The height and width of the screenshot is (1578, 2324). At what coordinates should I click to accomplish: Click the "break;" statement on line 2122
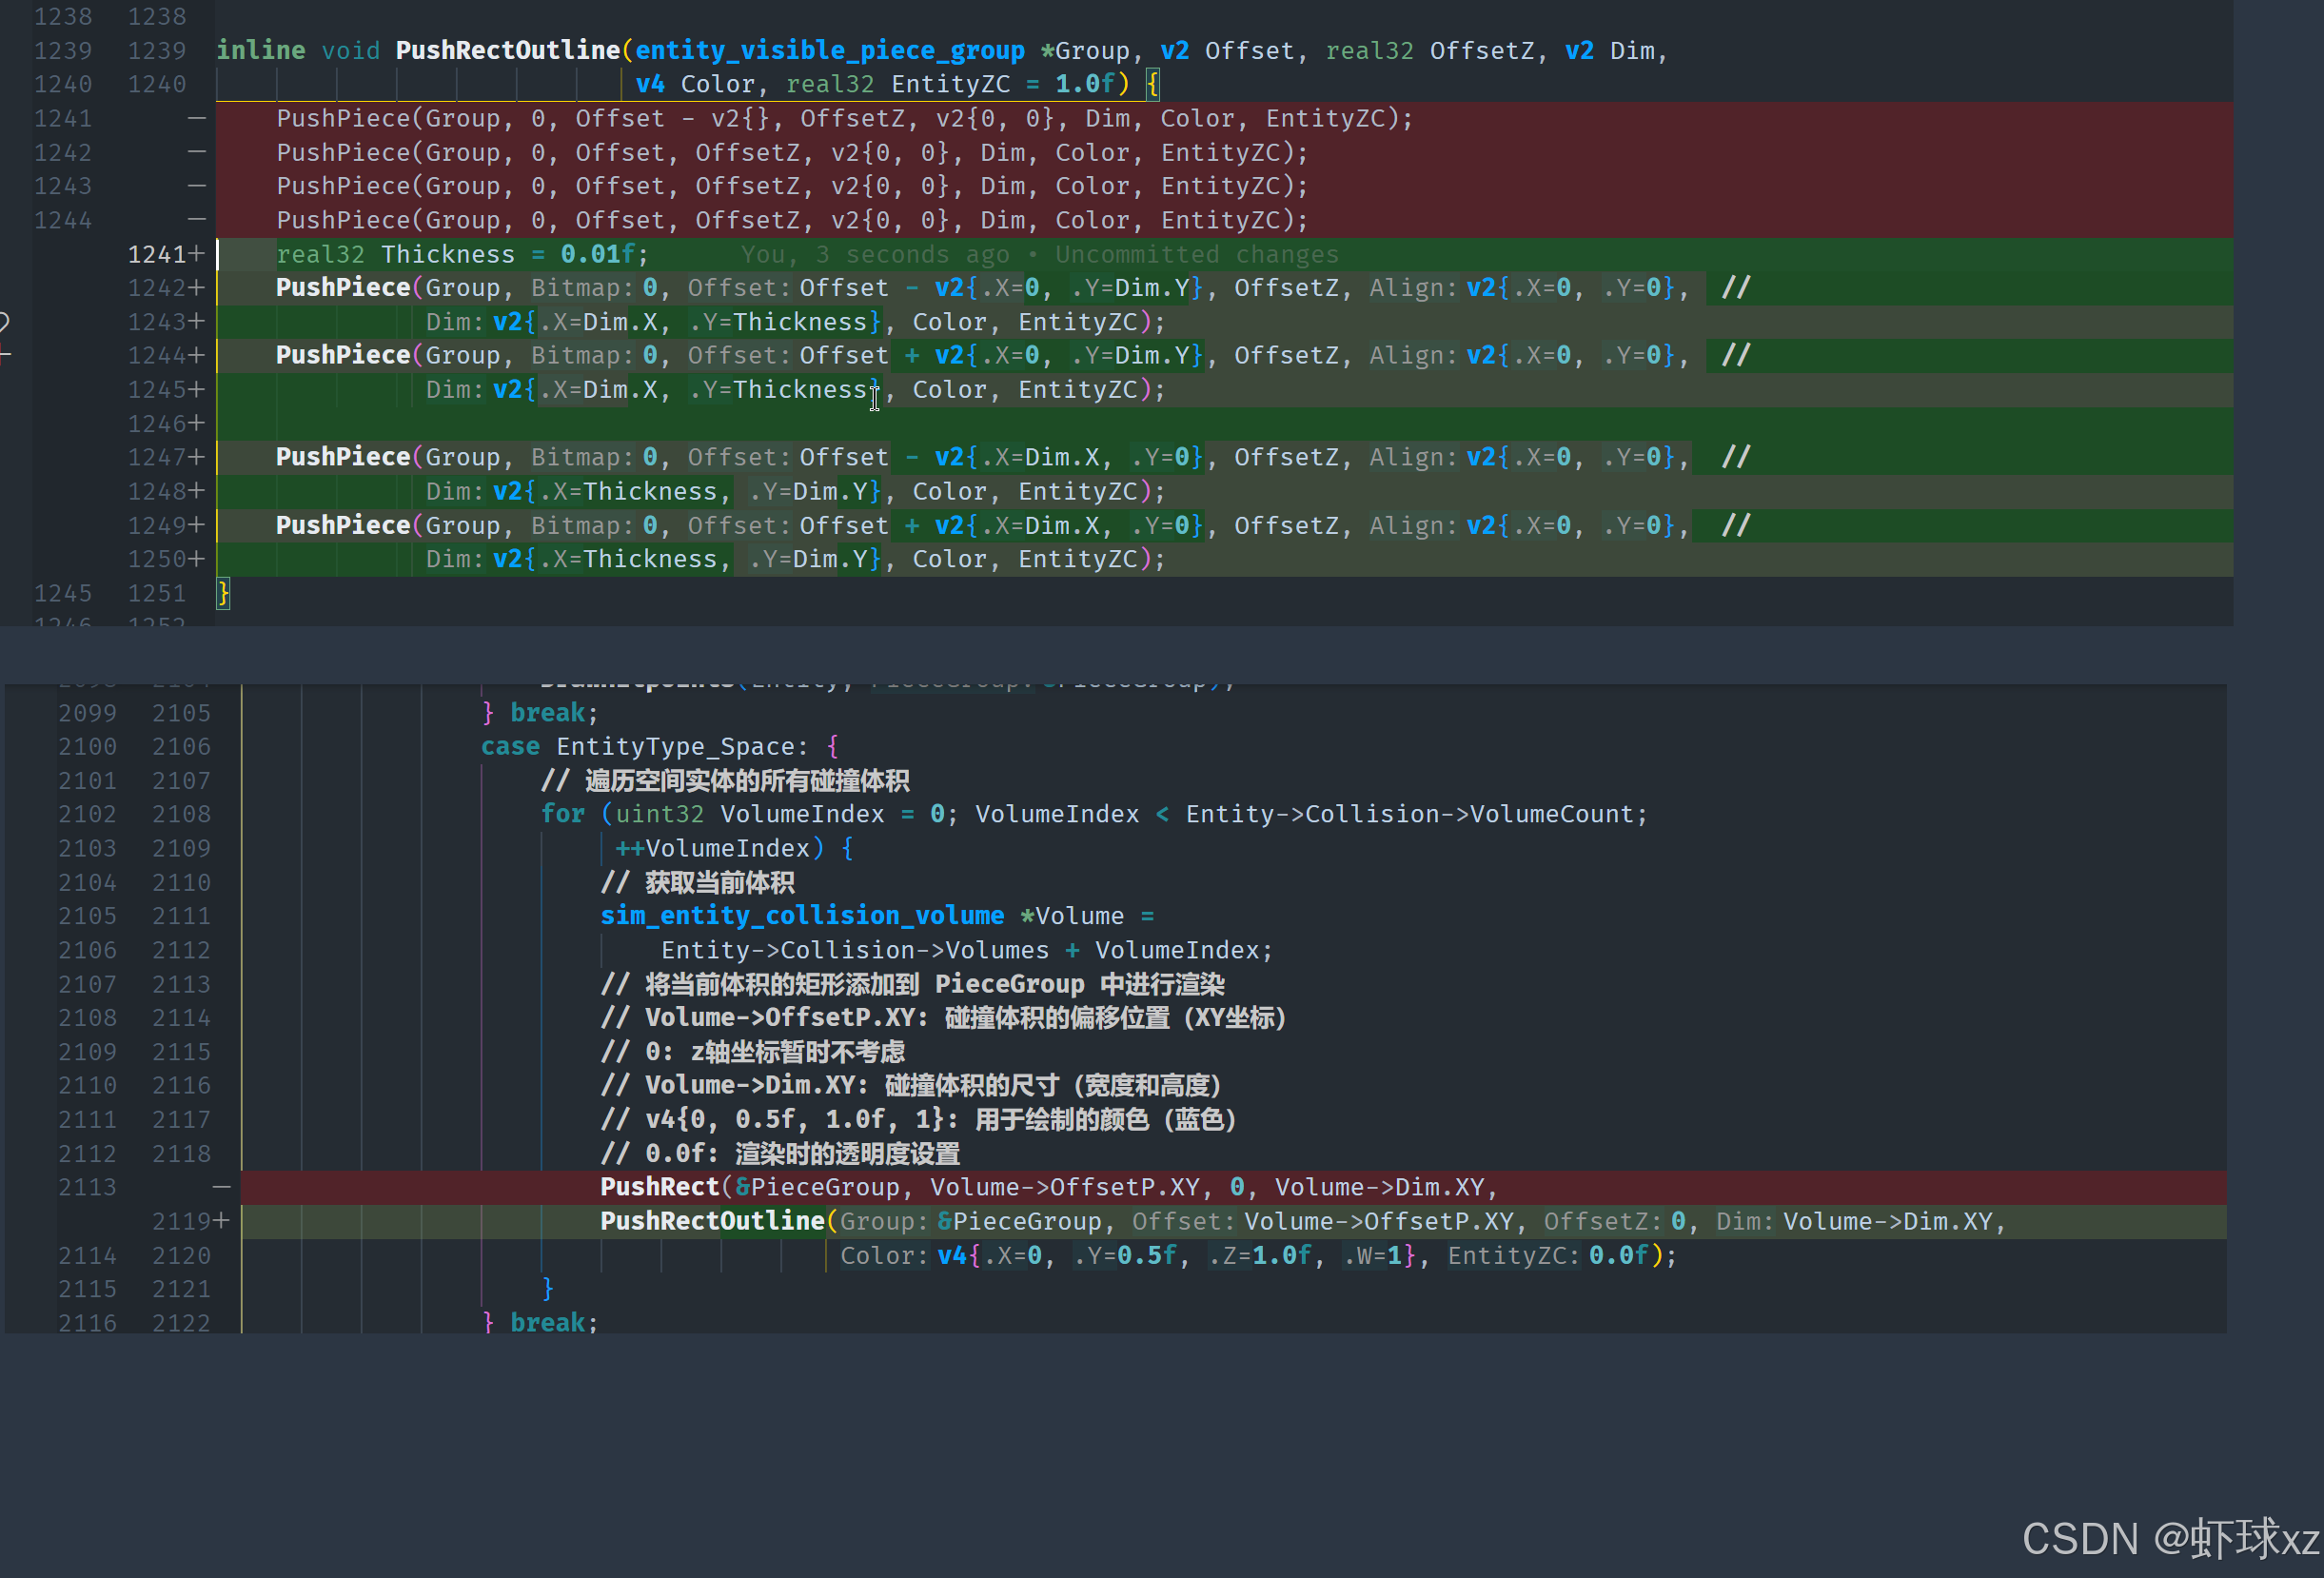[554, 1322]
